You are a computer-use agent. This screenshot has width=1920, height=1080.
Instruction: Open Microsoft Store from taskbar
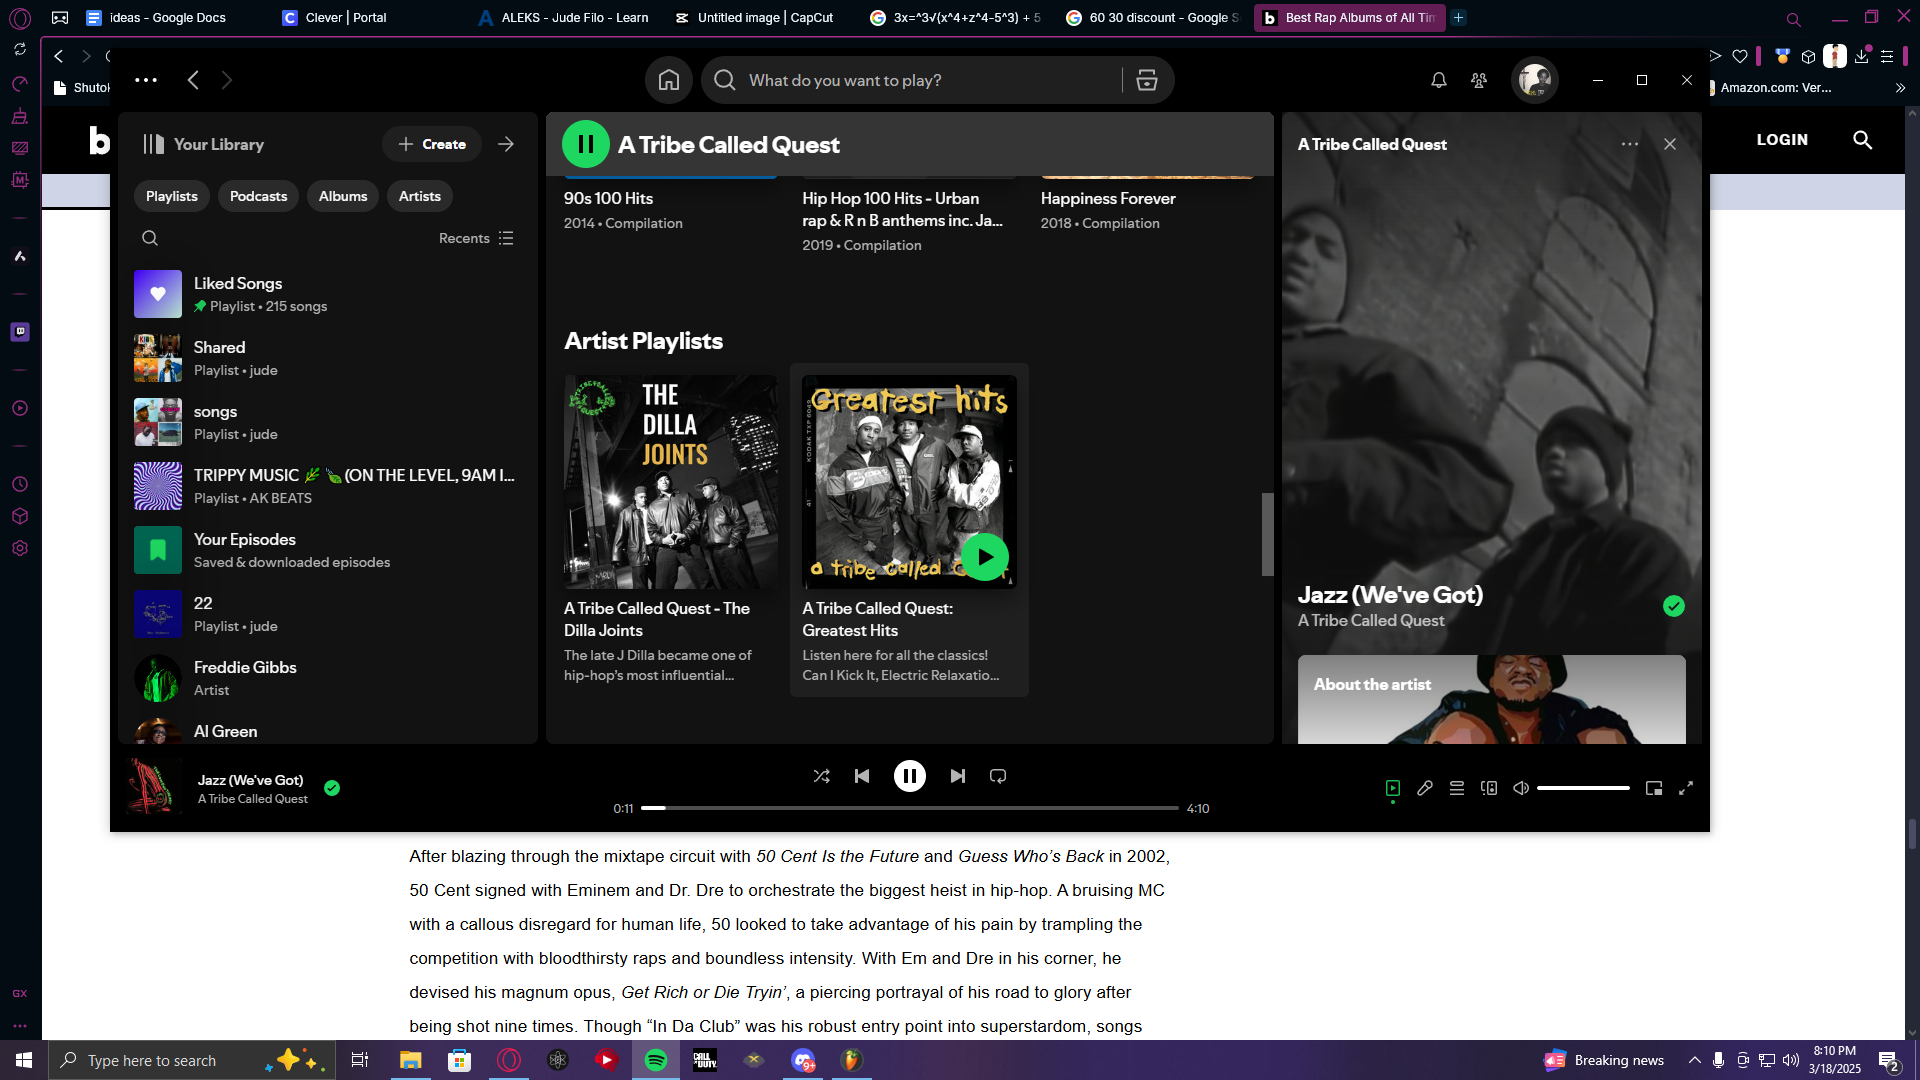[459, 1060]
